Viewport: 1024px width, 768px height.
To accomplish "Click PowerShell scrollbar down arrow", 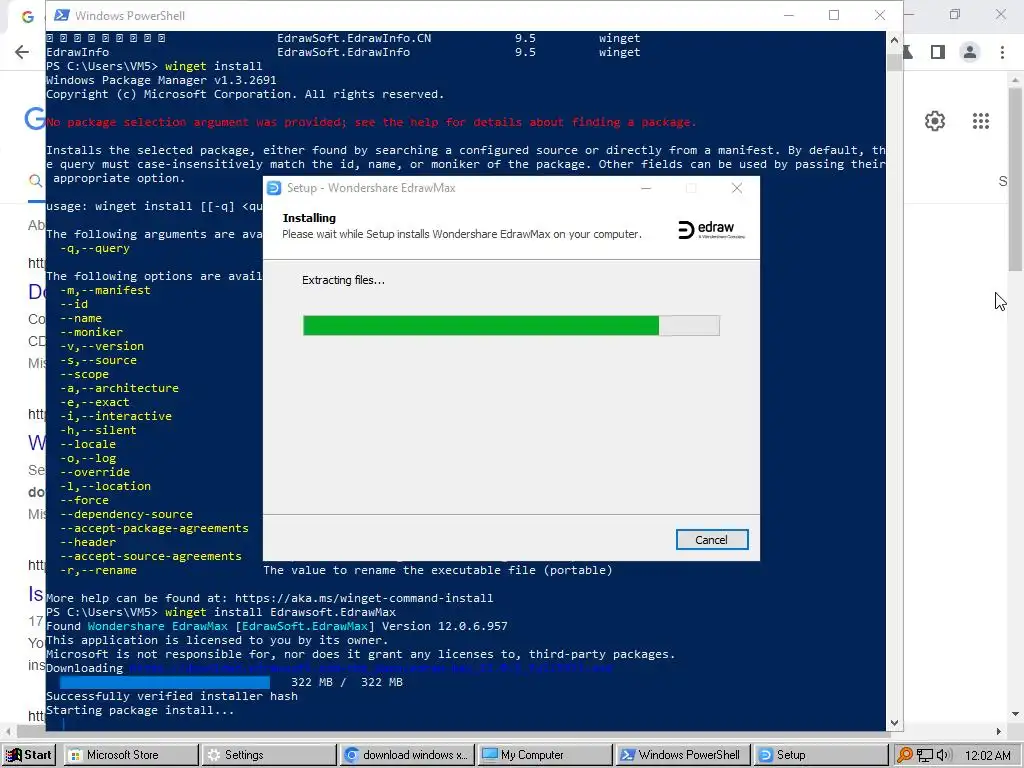I will coord(894,723).
